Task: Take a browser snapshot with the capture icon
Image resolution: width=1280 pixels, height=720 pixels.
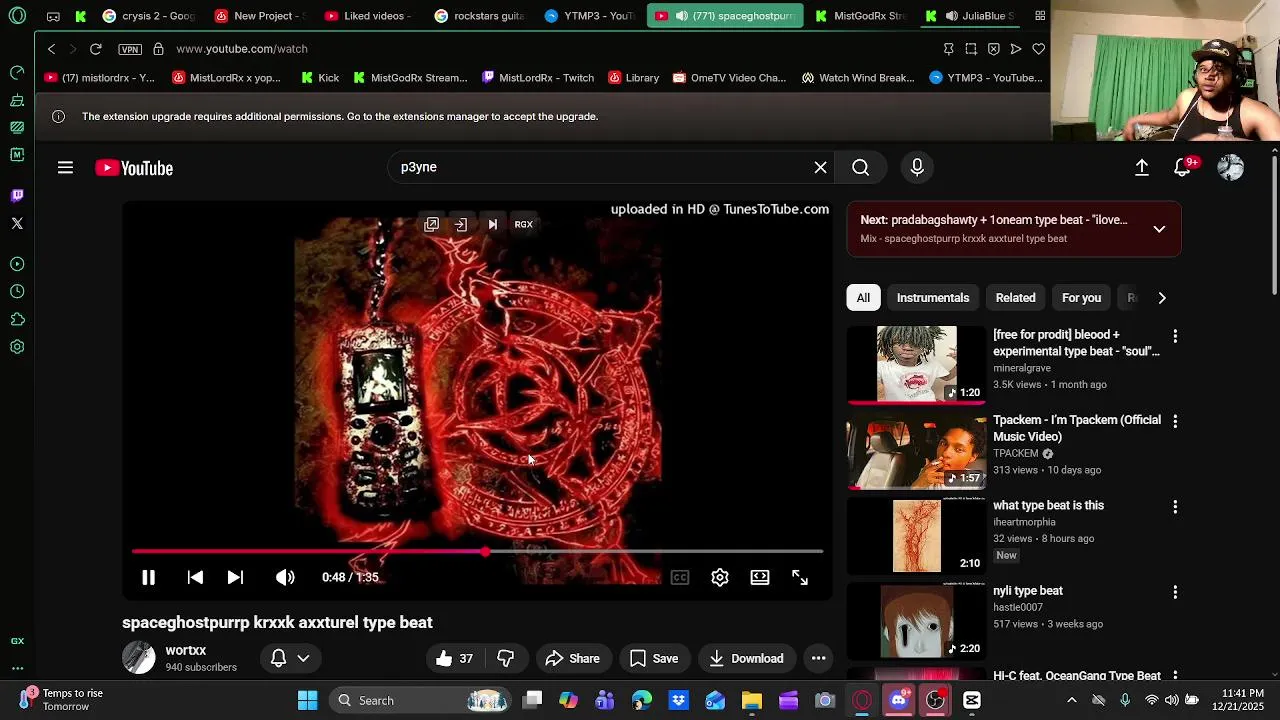Action: 971,48
